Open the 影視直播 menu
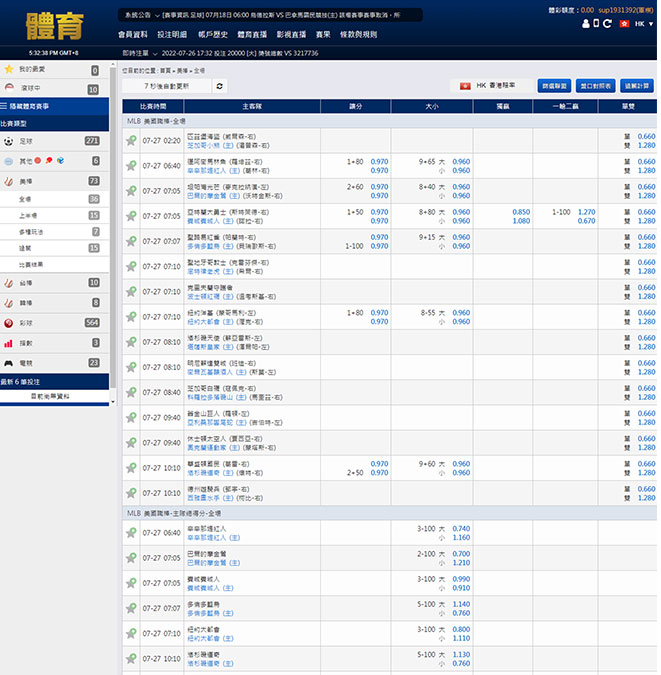The width and height of the screenshot is (661, 675). [x=291, y=34]
